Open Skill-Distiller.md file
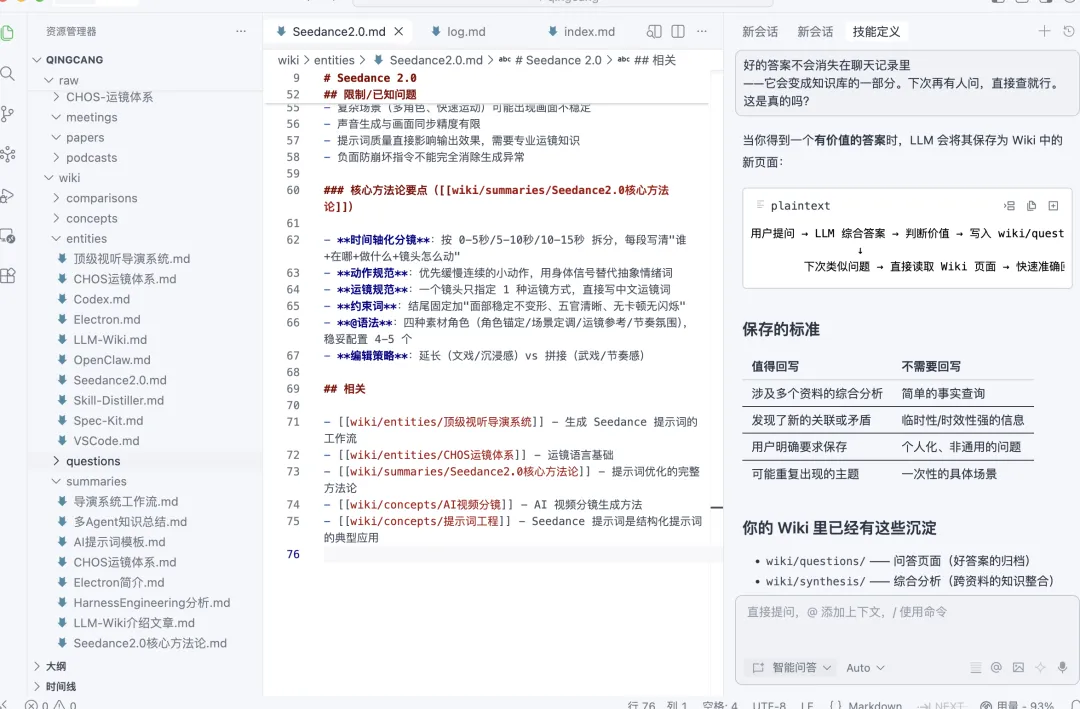 (118, 400)
